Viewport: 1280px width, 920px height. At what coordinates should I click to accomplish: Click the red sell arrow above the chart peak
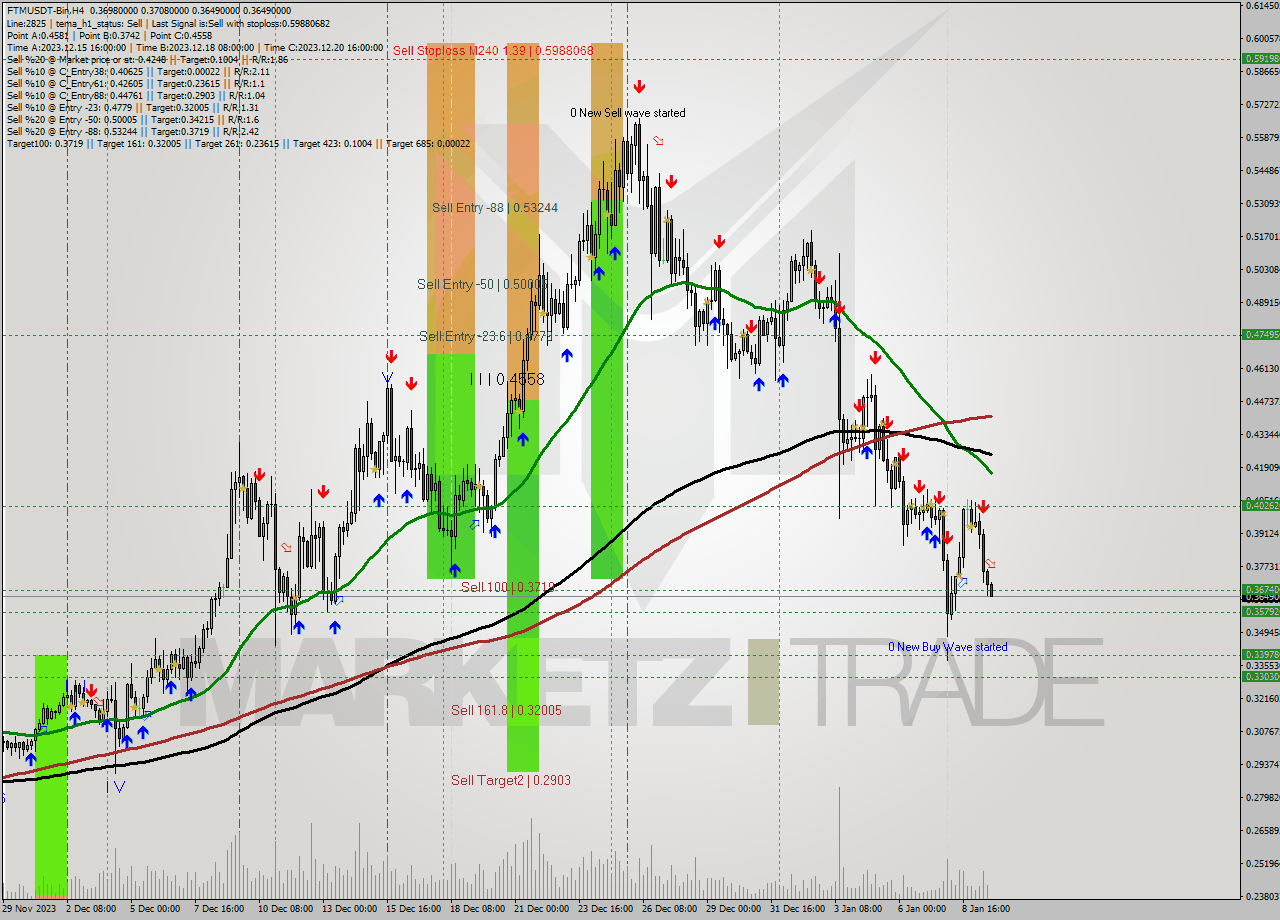pos(639,87)
